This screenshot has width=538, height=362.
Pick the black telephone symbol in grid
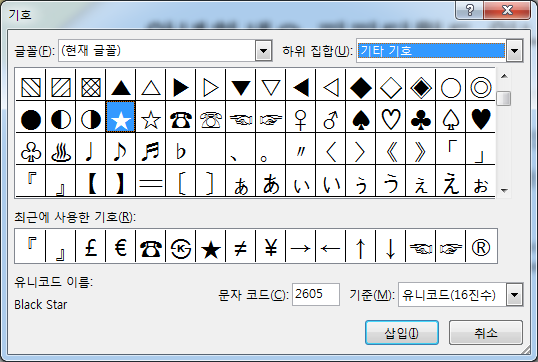coord(181,119)
